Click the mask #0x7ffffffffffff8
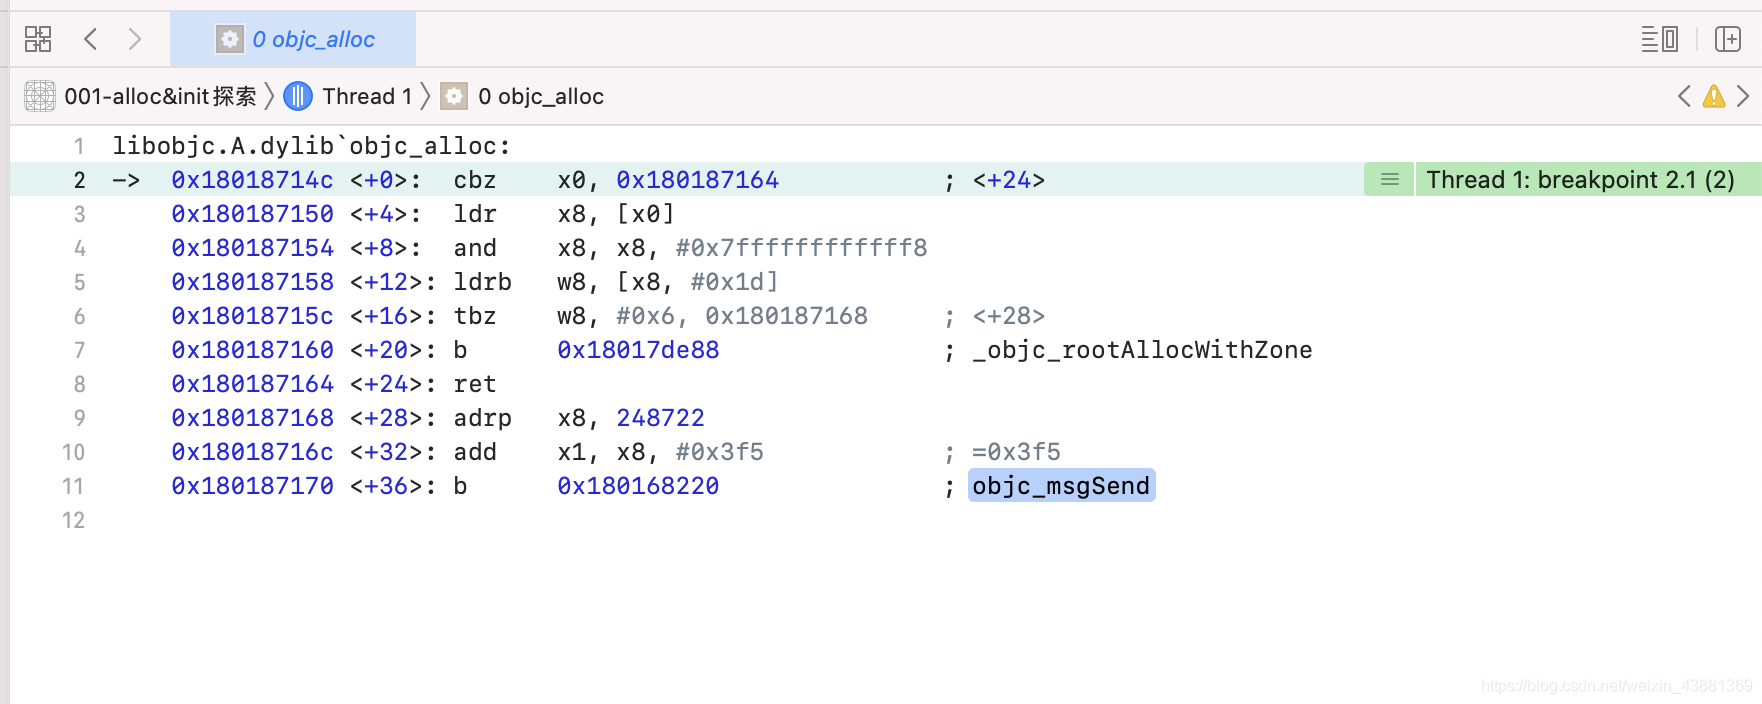Viewport: 1762px width, 704px height. click(801, 248)
